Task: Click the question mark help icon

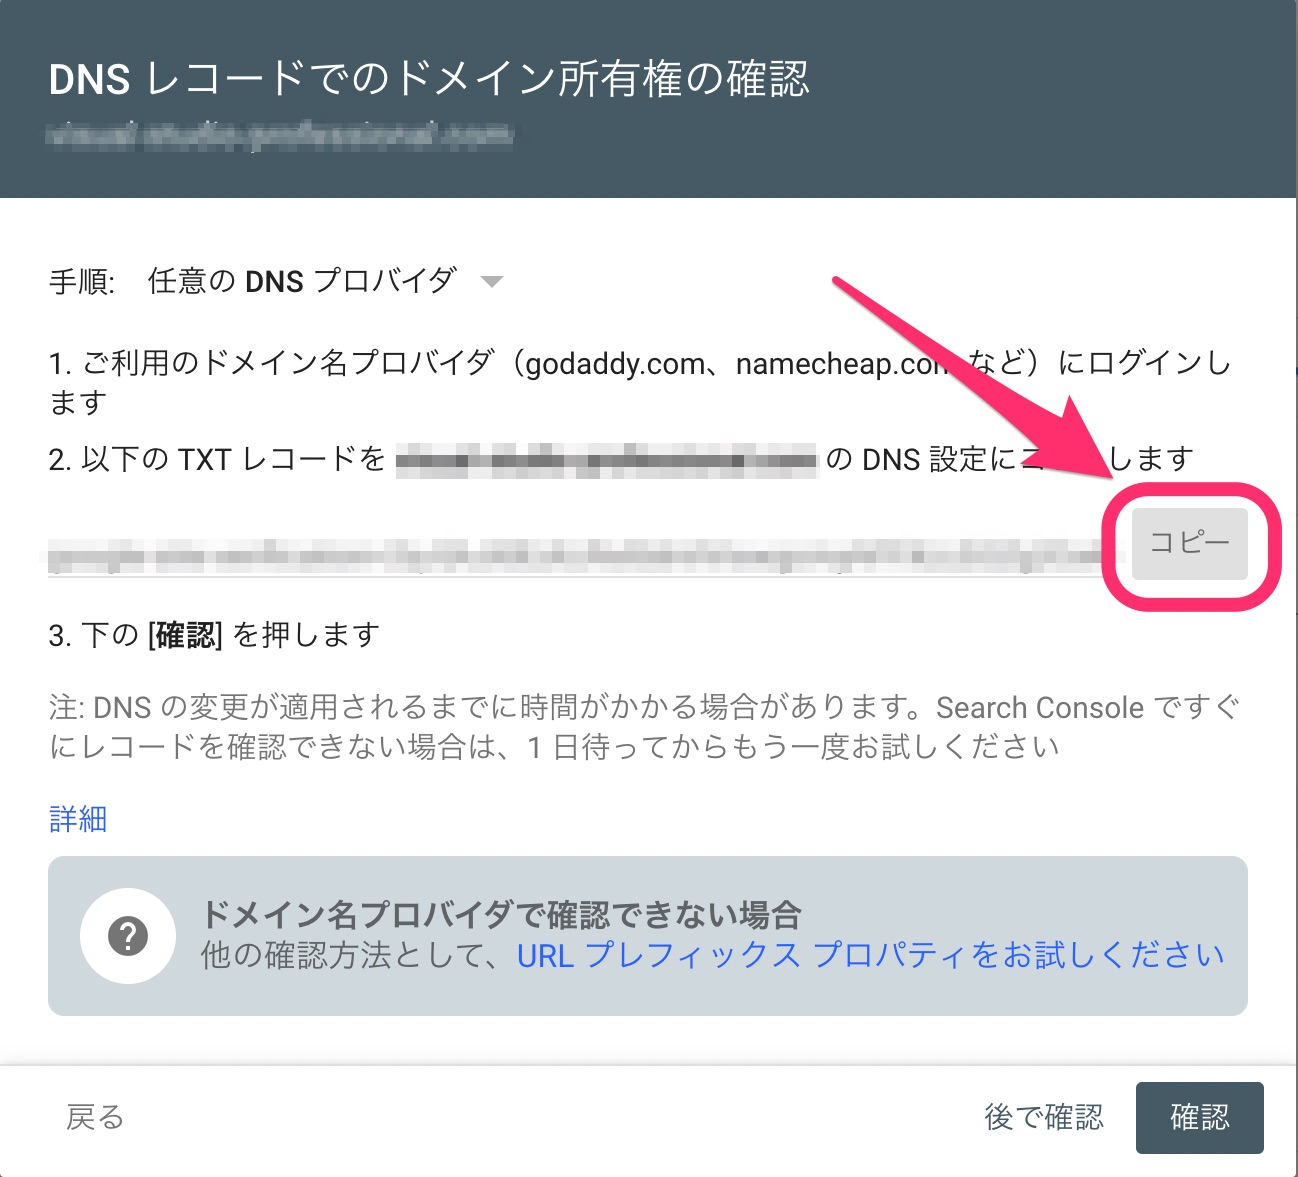Action: click(x=128, y=936)
